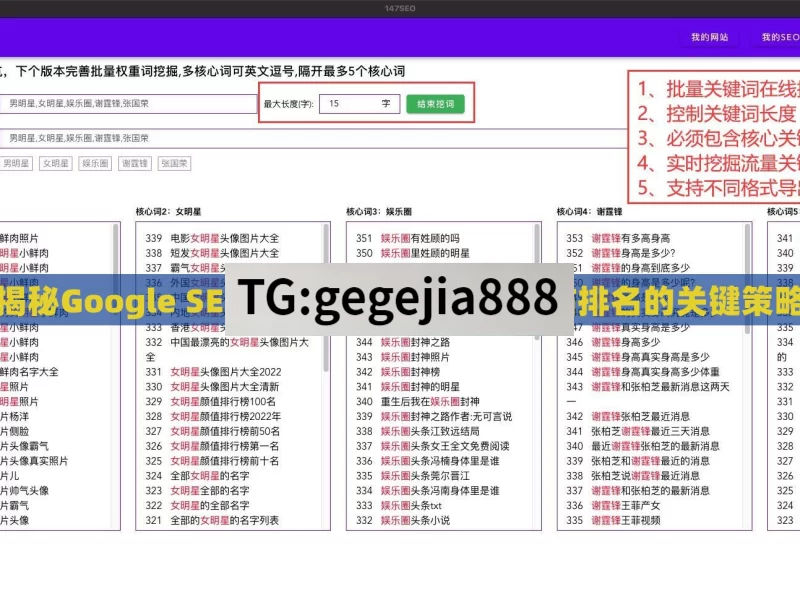Click row 340 重生后我在娱乐圈封神

[418, 402]
